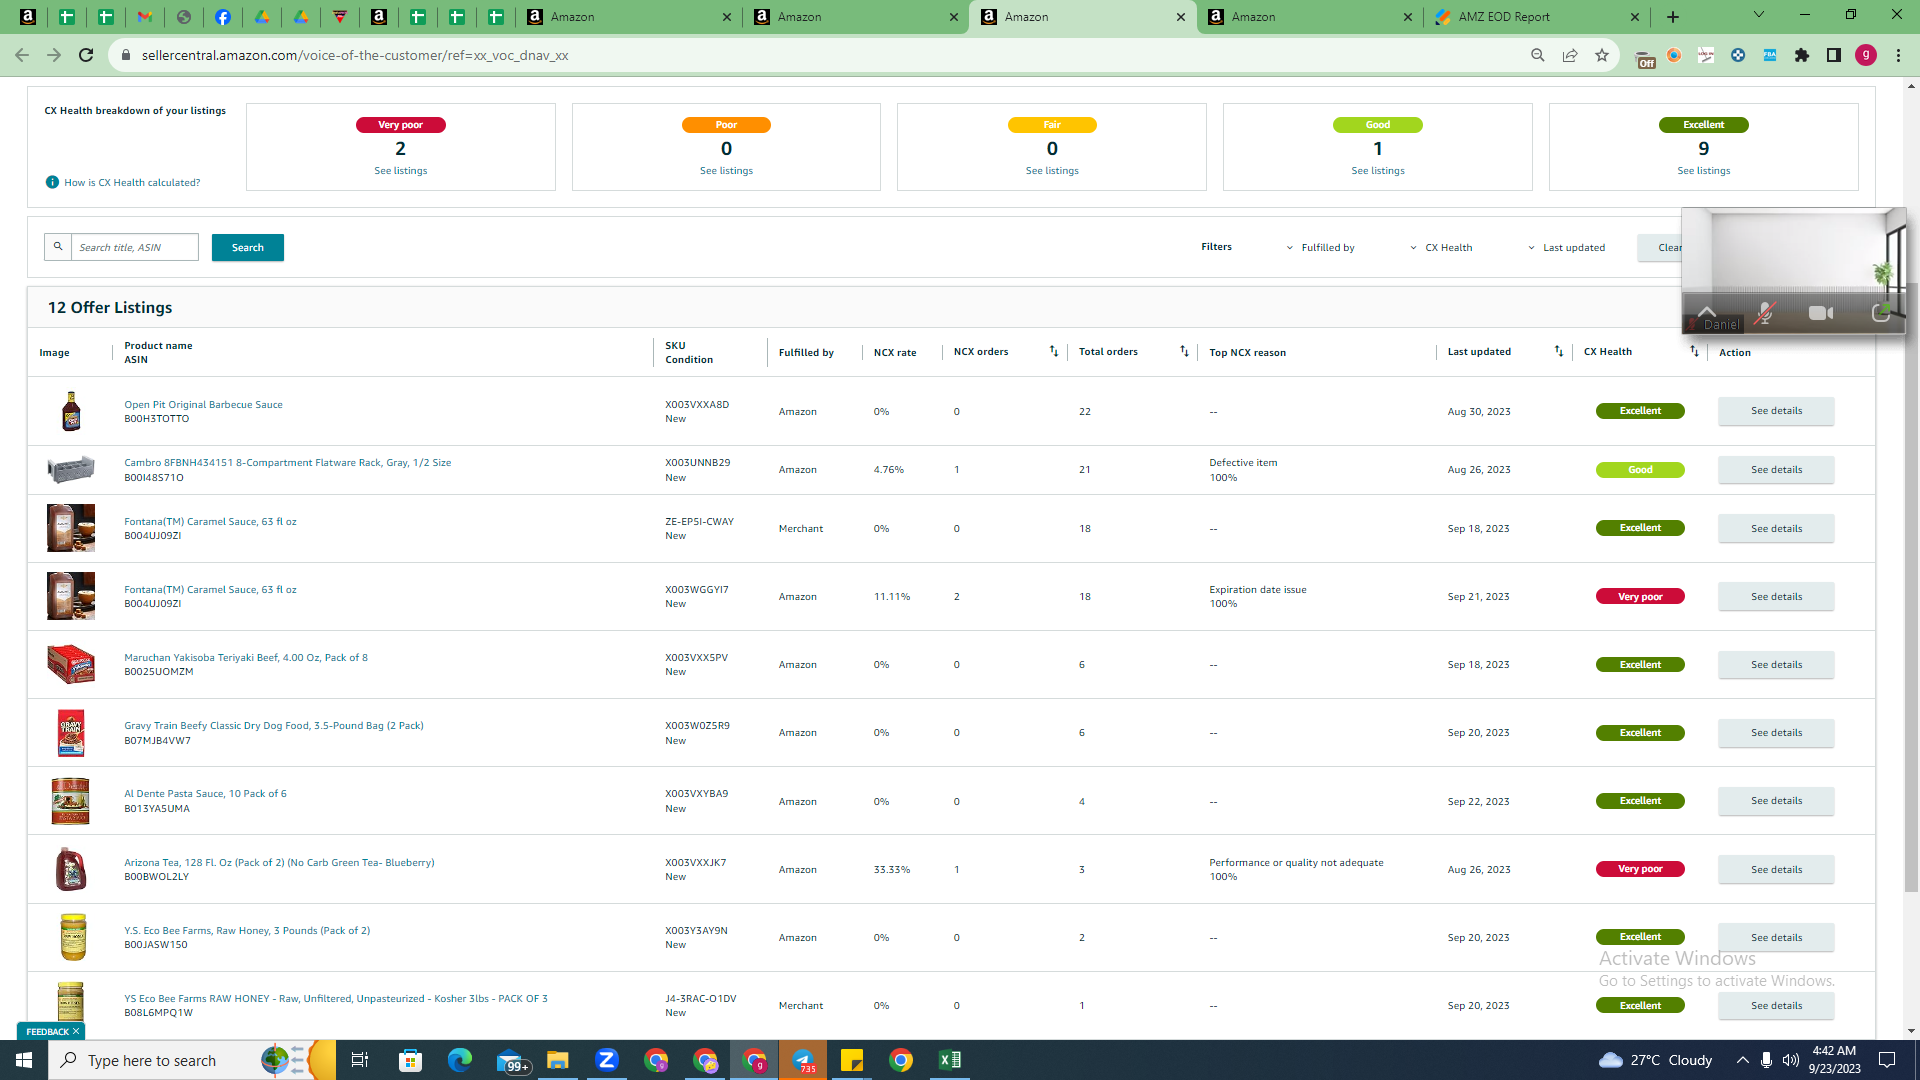Sort listings by Last updated column
Image resolution: width=1920 pixels, height=1080 pixels.
(1559, 351)
